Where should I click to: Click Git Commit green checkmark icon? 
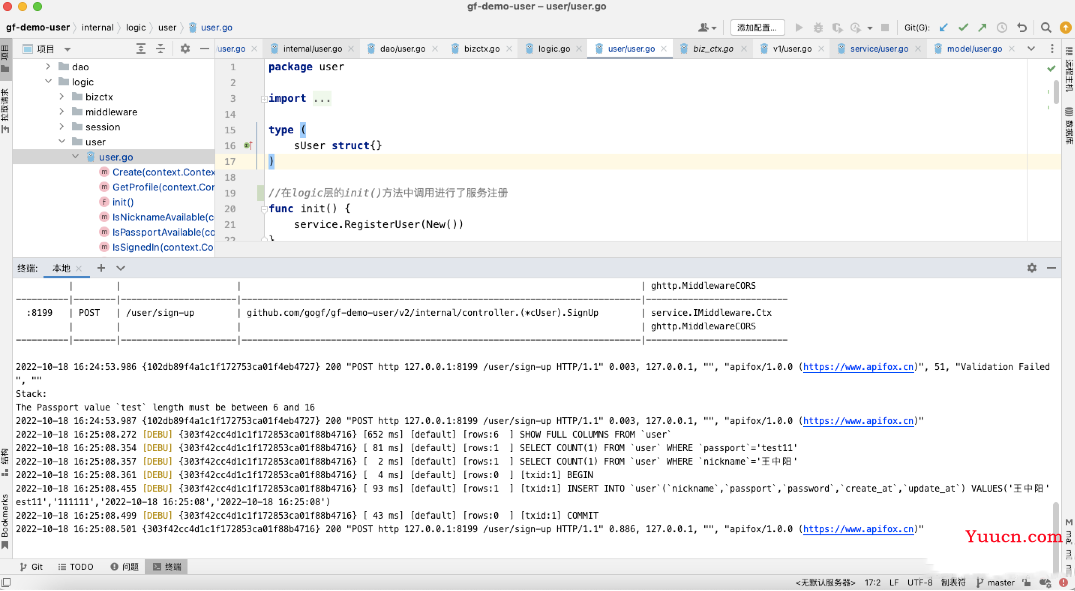tap(963, 27)
